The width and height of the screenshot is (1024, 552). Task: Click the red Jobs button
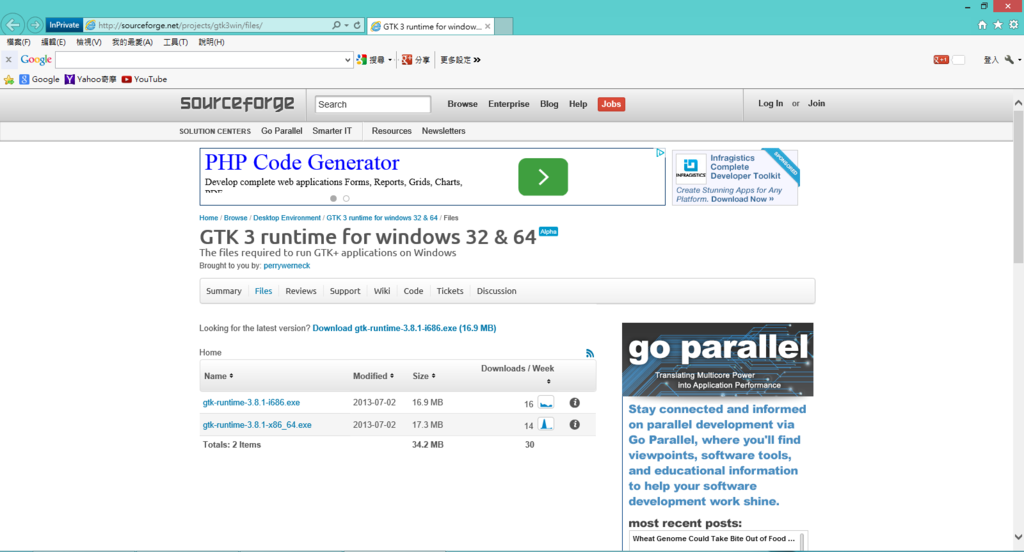click(611, 104)
